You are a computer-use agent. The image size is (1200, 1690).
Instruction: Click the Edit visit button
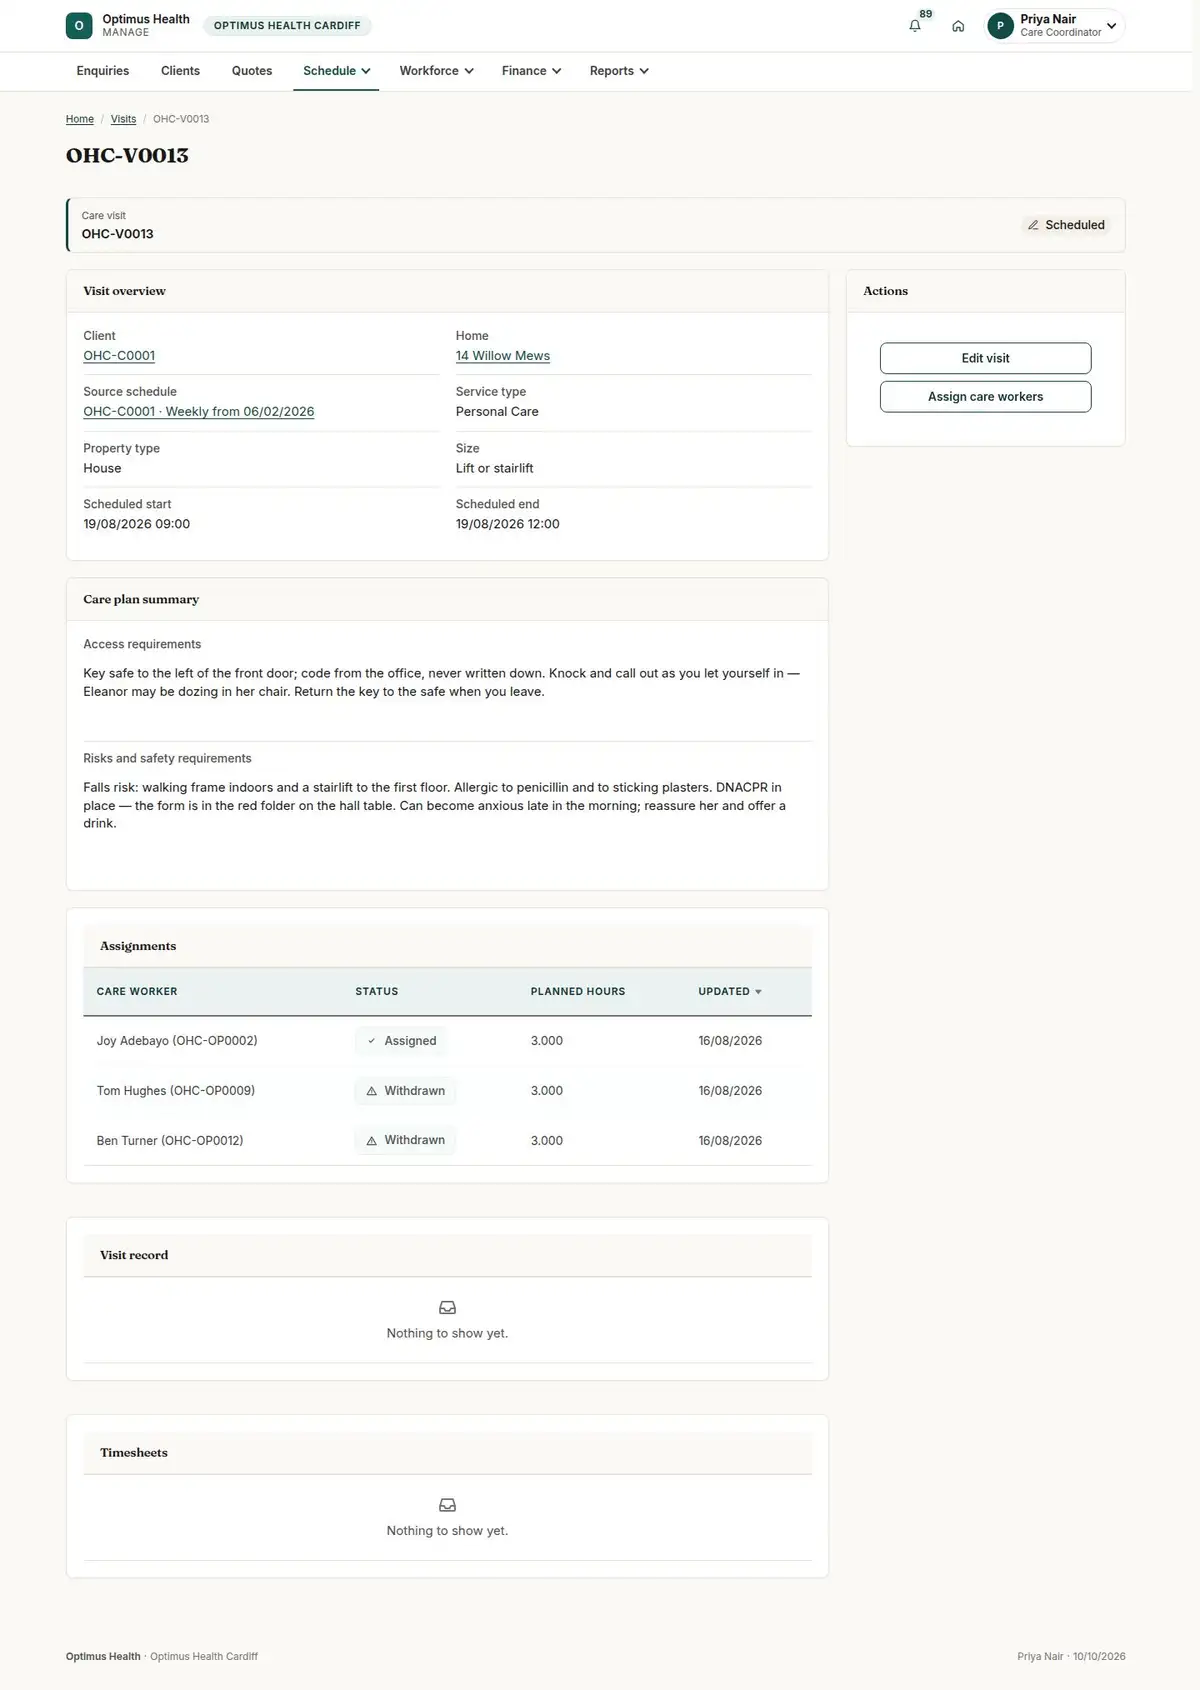(985, 358)
